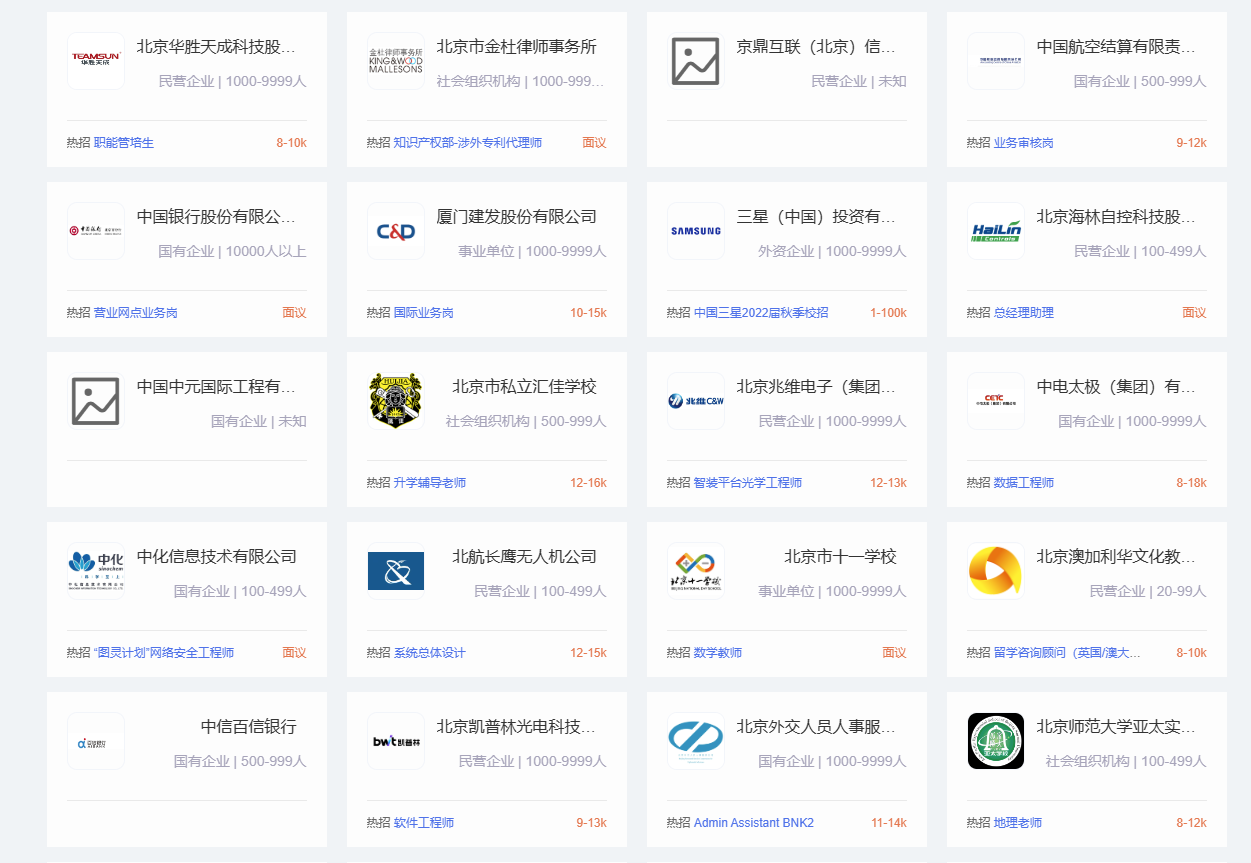The image size is (1251, 863).
Task: View the Admin Assistant BNK2 job posting
Action: click(x=754, y=823)
